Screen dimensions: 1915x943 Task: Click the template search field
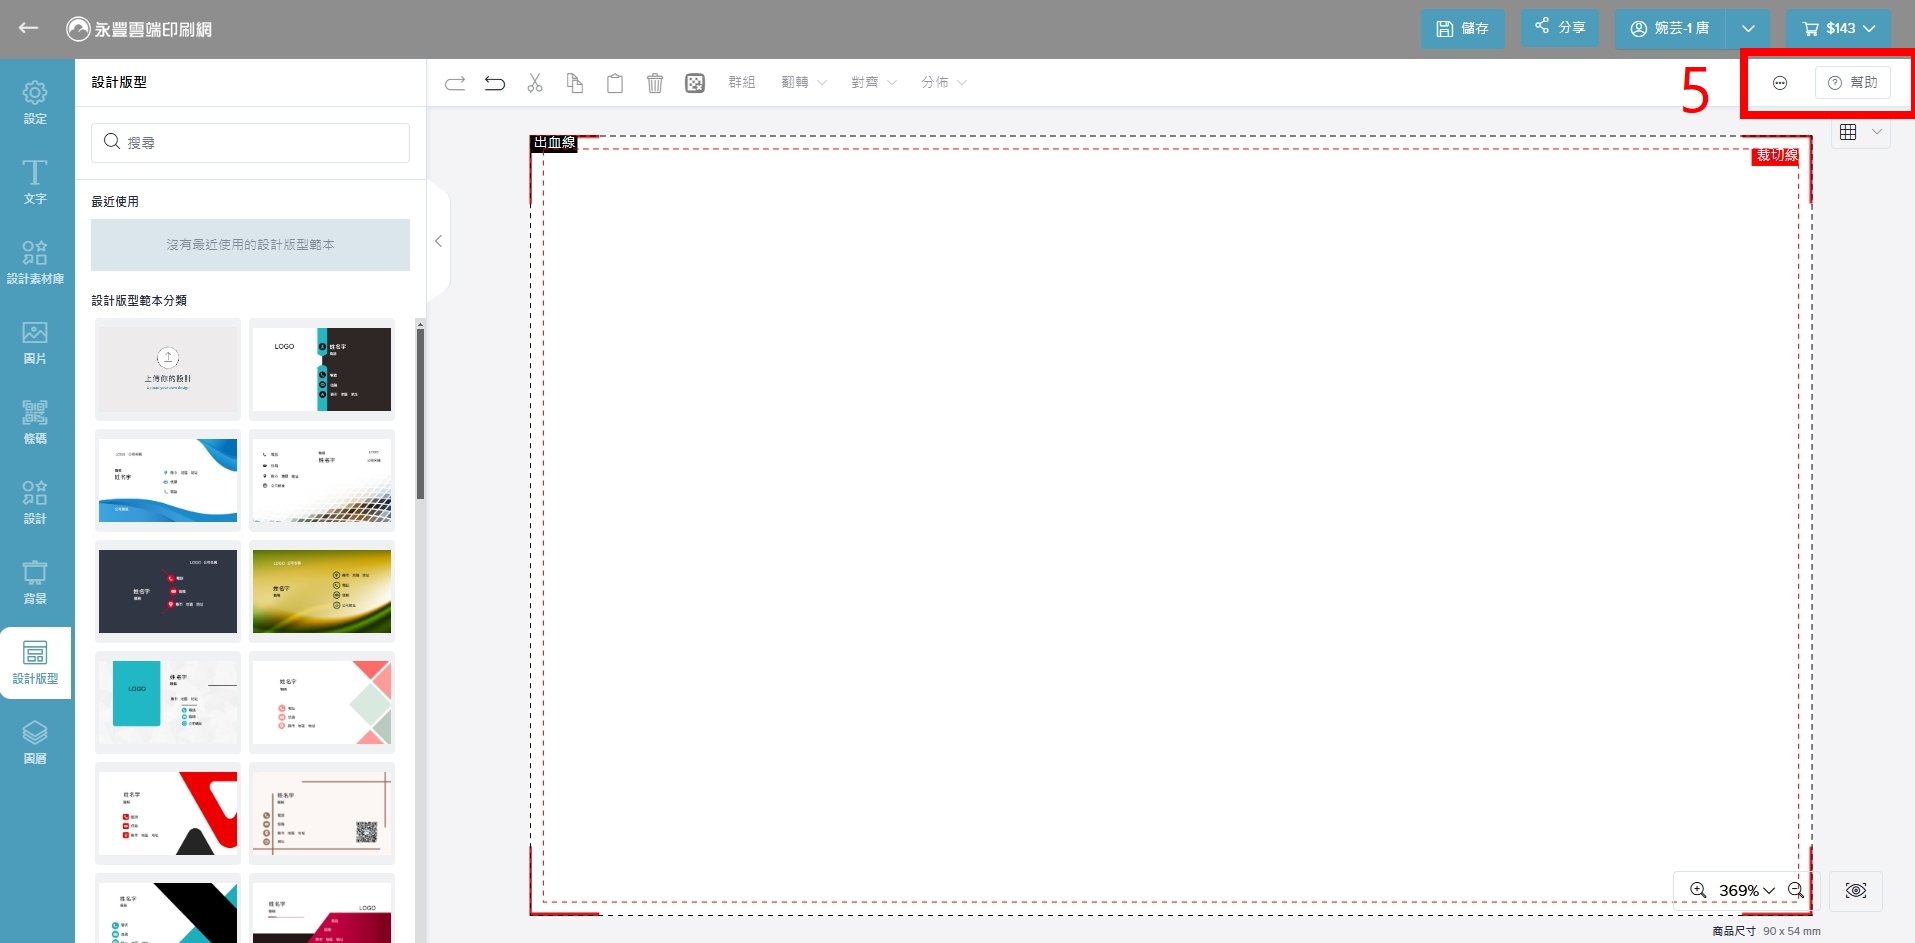pos(250,143)
